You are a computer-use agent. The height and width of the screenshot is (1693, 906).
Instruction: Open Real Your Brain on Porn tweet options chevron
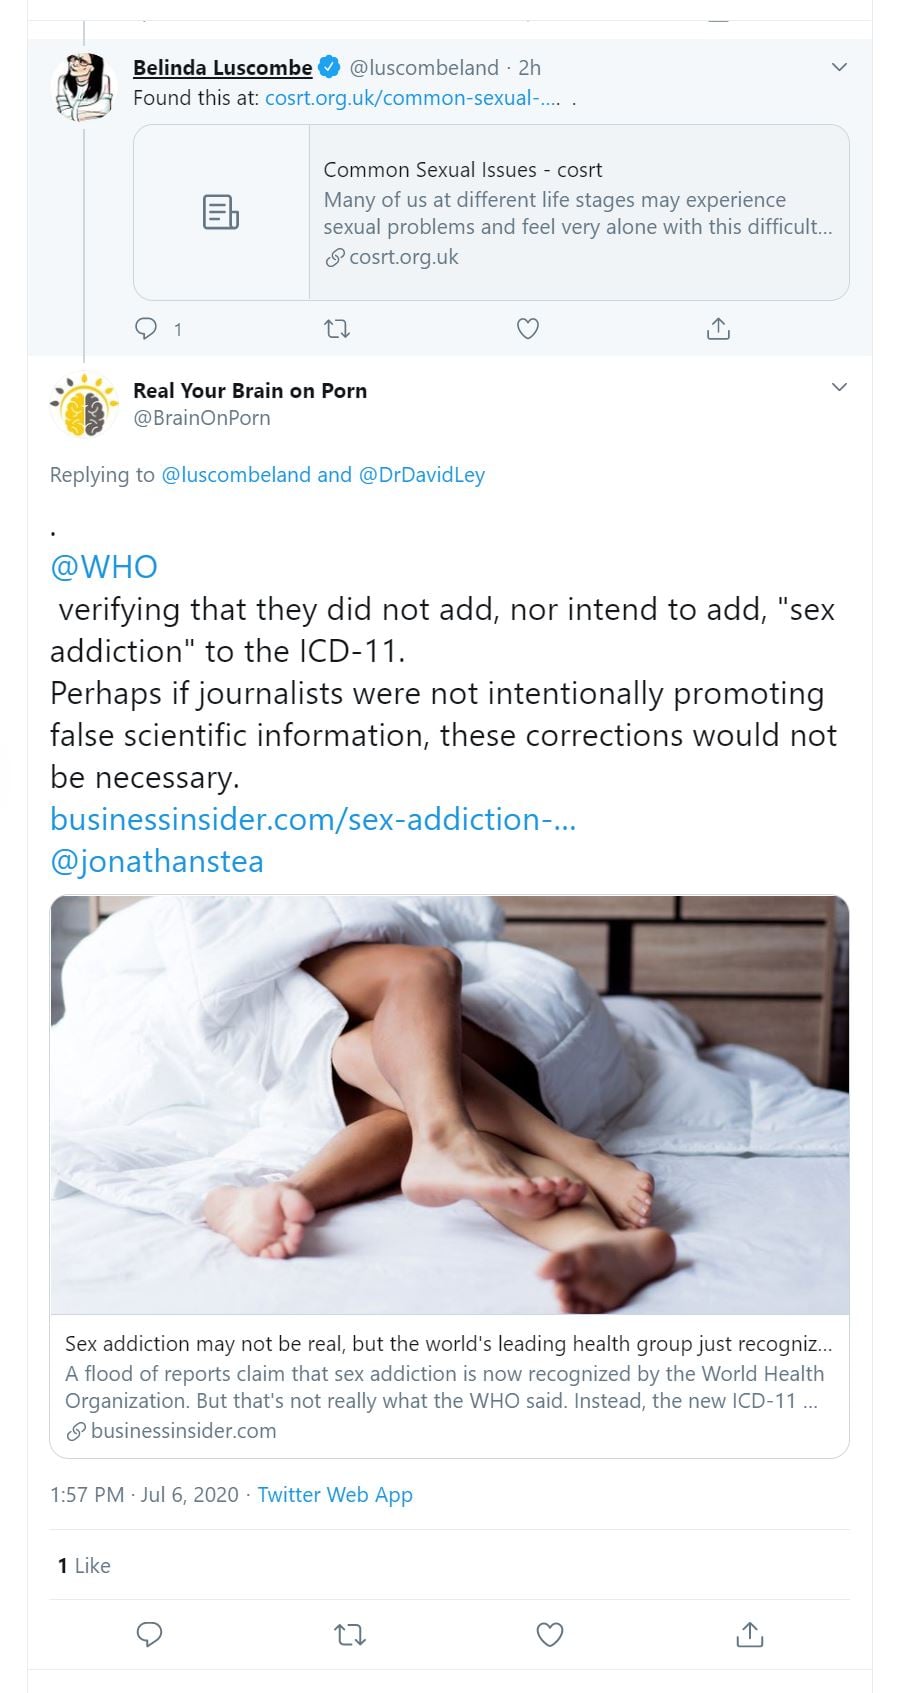point(839,387)
